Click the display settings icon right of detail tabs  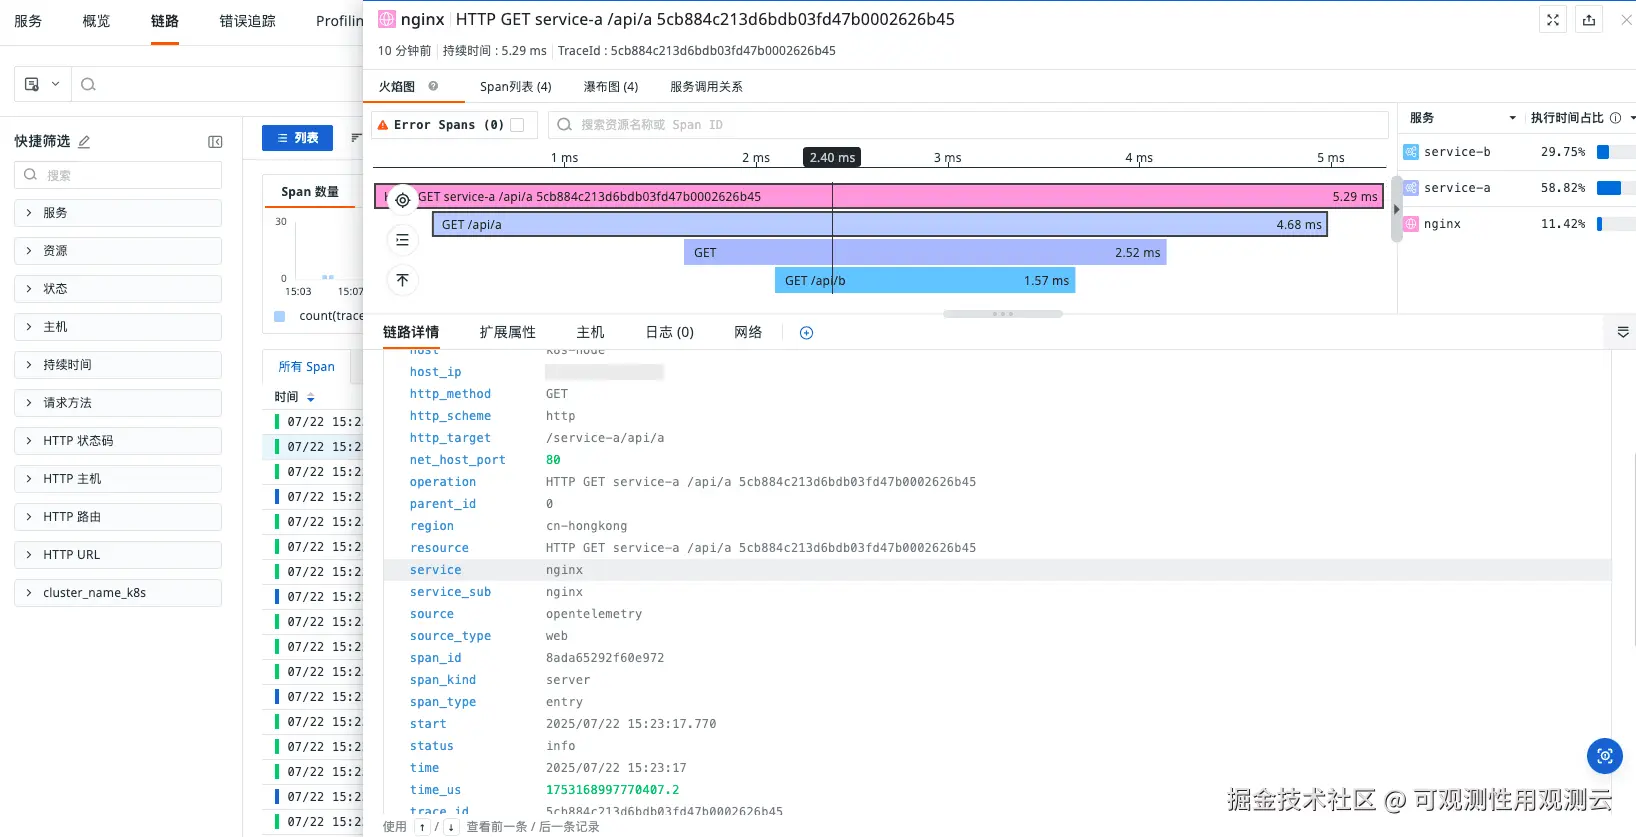pyautogui.click(x=1623, y=332)
